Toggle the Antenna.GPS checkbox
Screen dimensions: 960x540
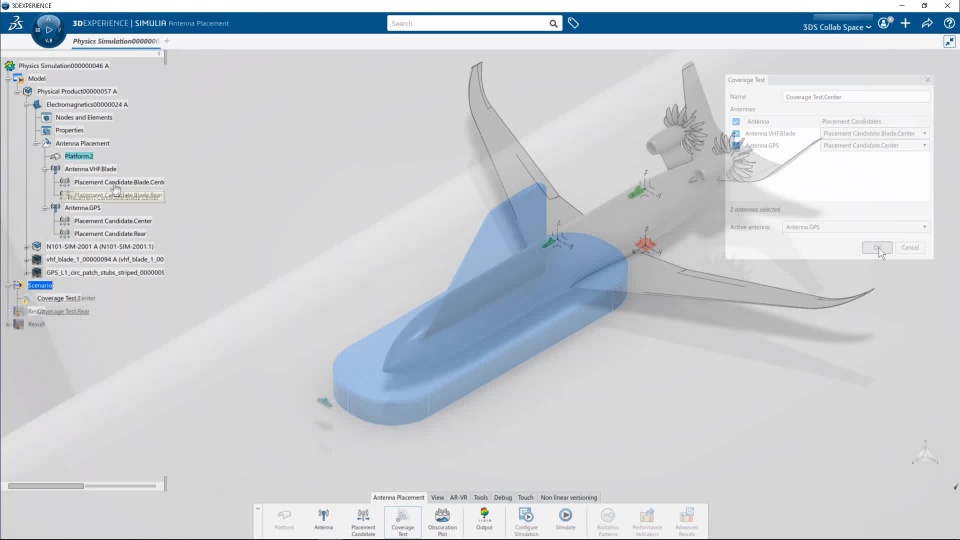736,146
